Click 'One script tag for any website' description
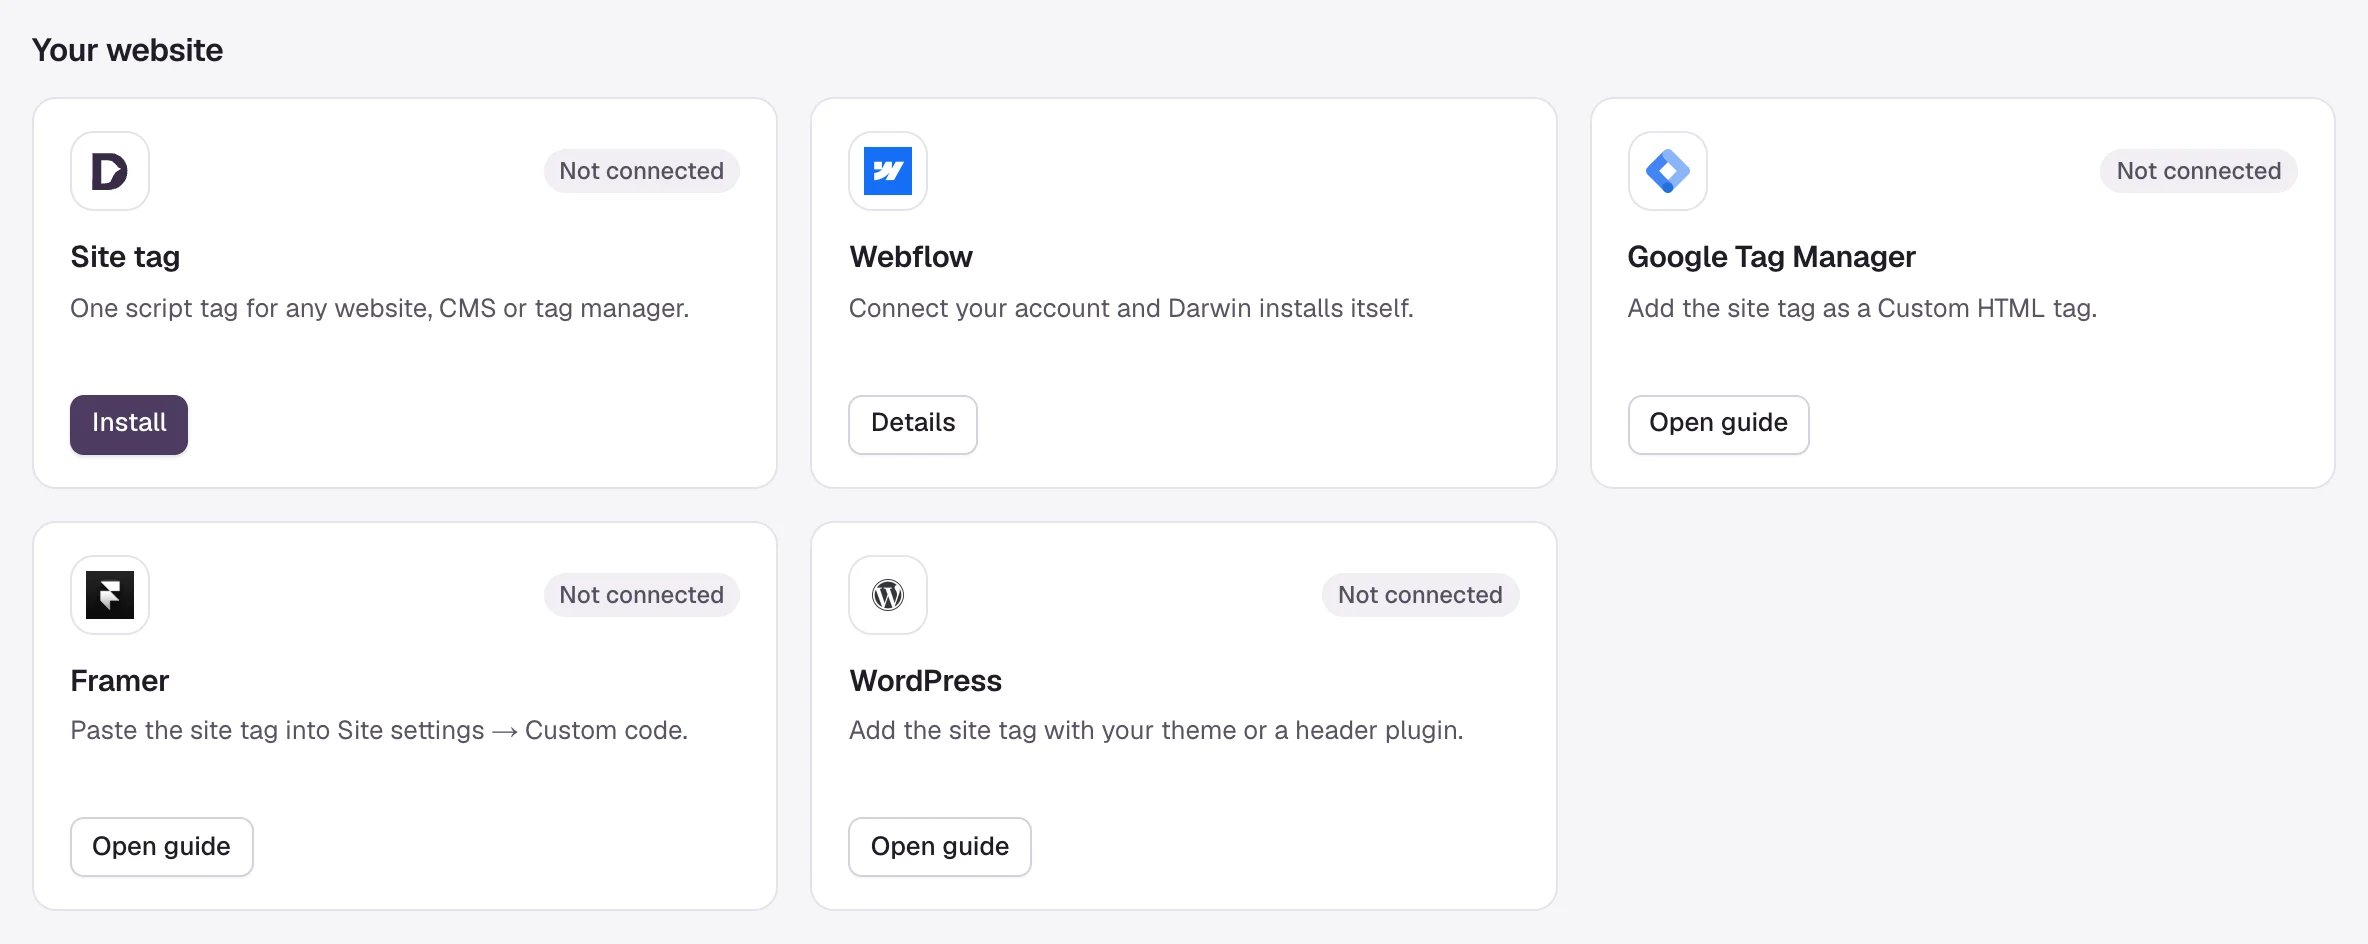Image resolution: width=2368 pixels, height=944 pixels. coord(380,308)
